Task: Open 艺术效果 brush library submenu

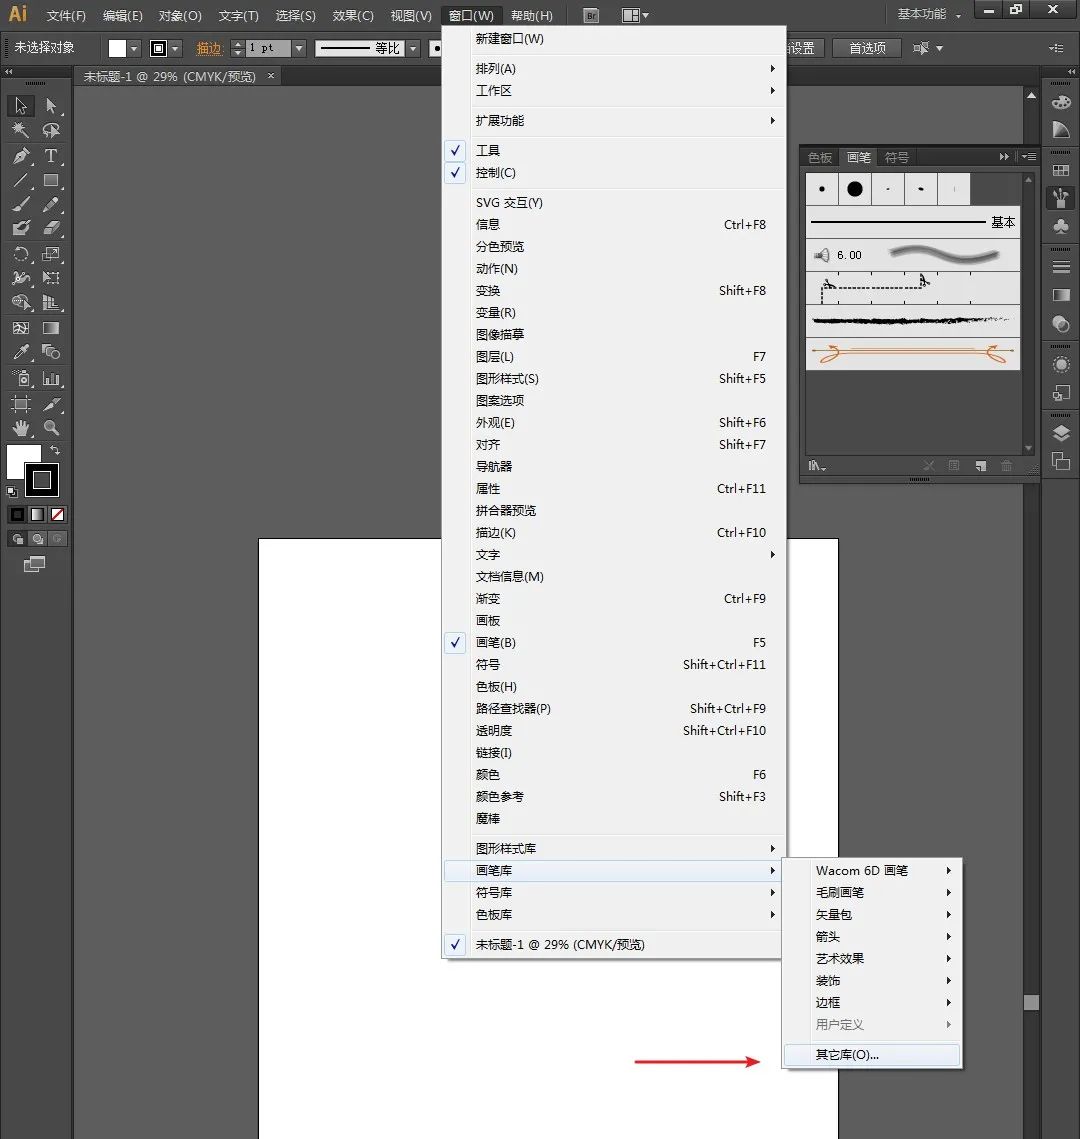Action: pyautogui.click(x=872, y=959)
